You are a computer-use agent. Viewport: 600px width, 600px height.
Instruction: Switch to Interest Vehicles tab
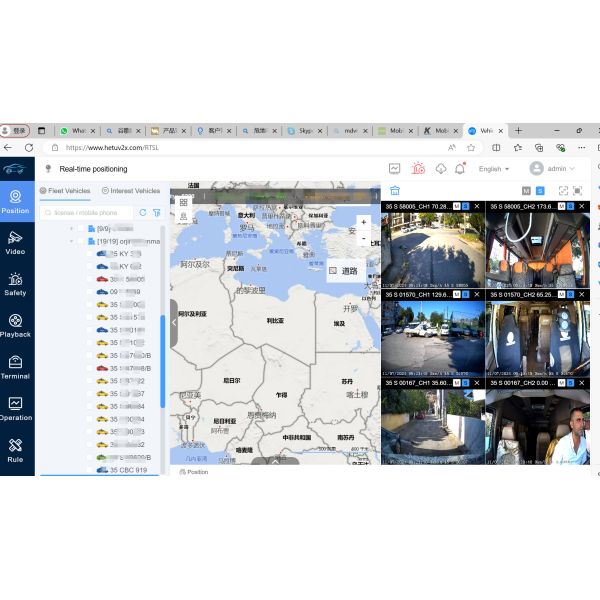point(131,191)
